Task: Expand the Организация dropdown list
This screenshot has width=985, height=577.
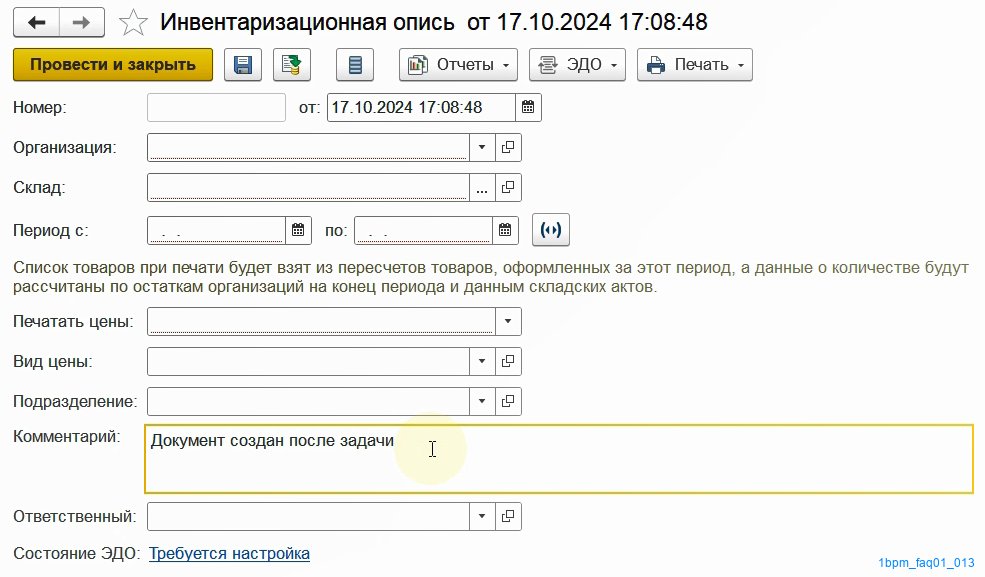Action: 482,148
